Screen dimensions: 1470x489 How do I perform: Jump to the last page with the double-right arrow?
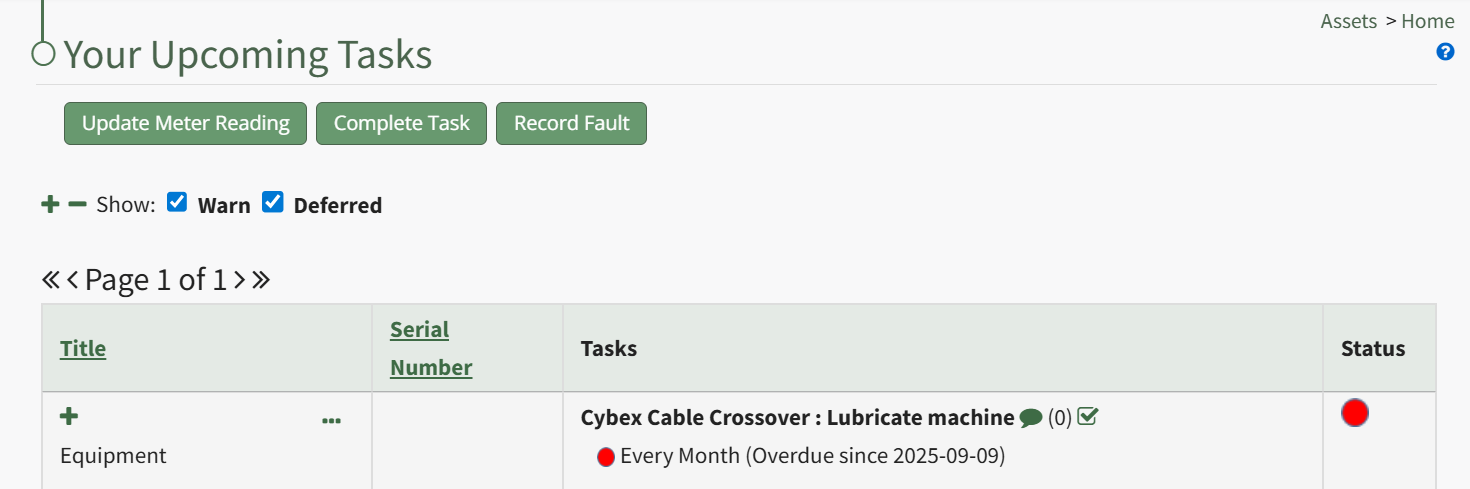tap(261, 280)
